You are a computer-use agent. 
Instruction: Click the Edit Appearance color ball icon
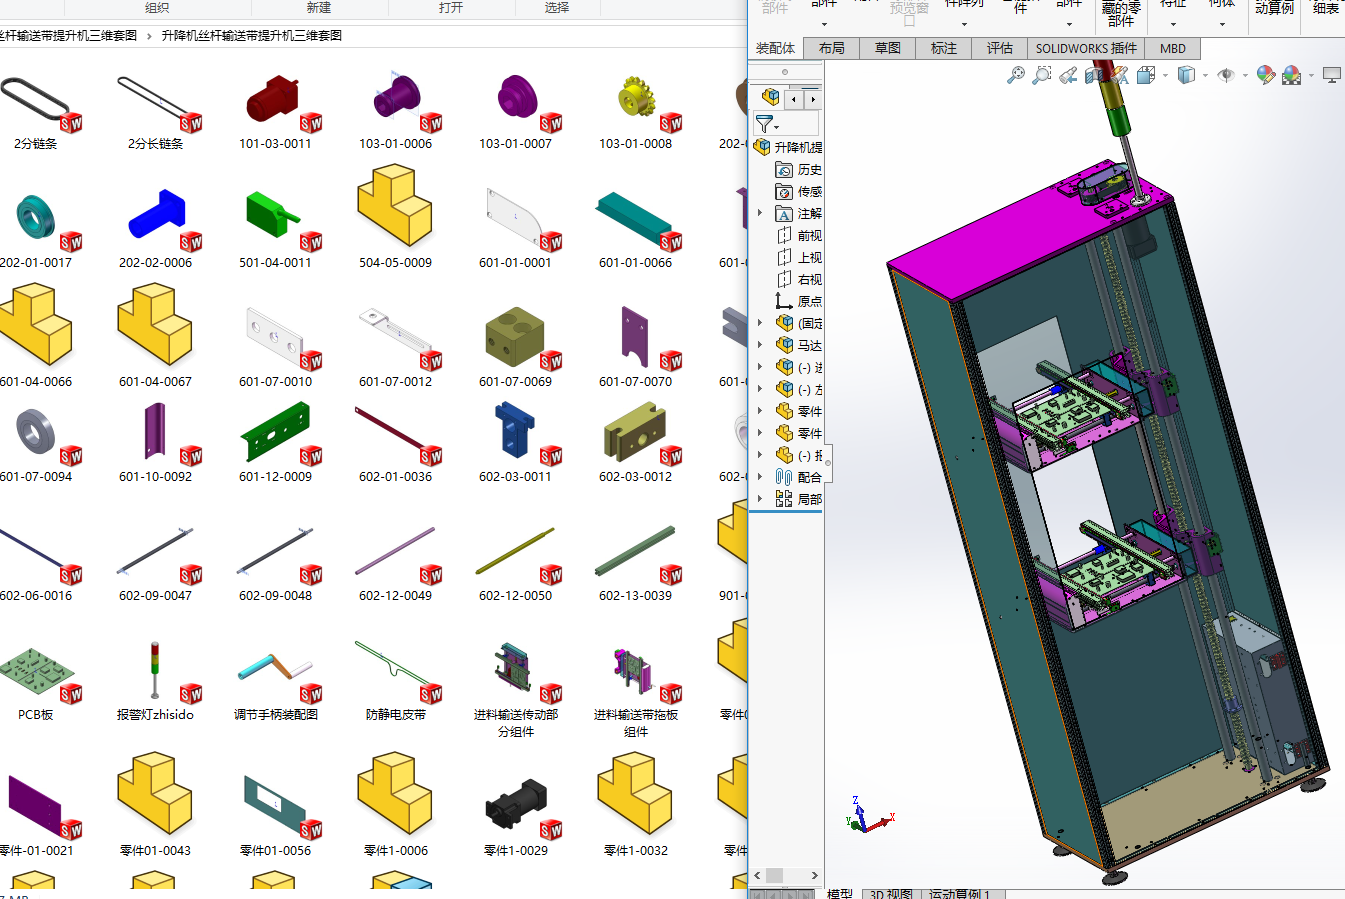pos(1266,75)
